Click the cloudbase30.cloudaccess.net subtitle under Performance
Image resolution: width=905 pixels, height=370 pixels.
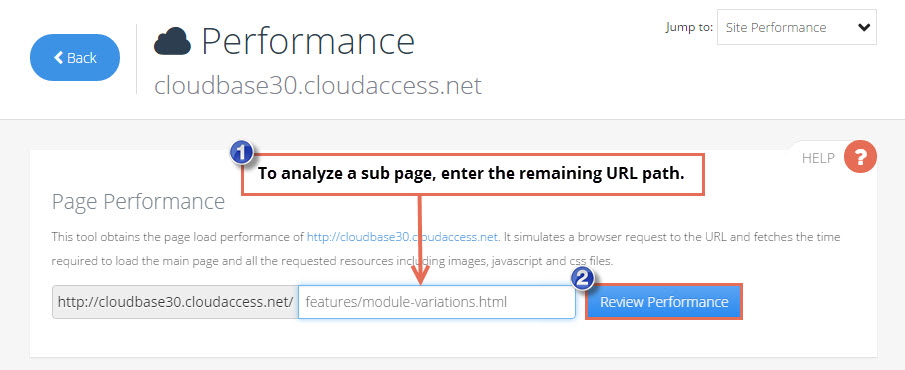317,86
